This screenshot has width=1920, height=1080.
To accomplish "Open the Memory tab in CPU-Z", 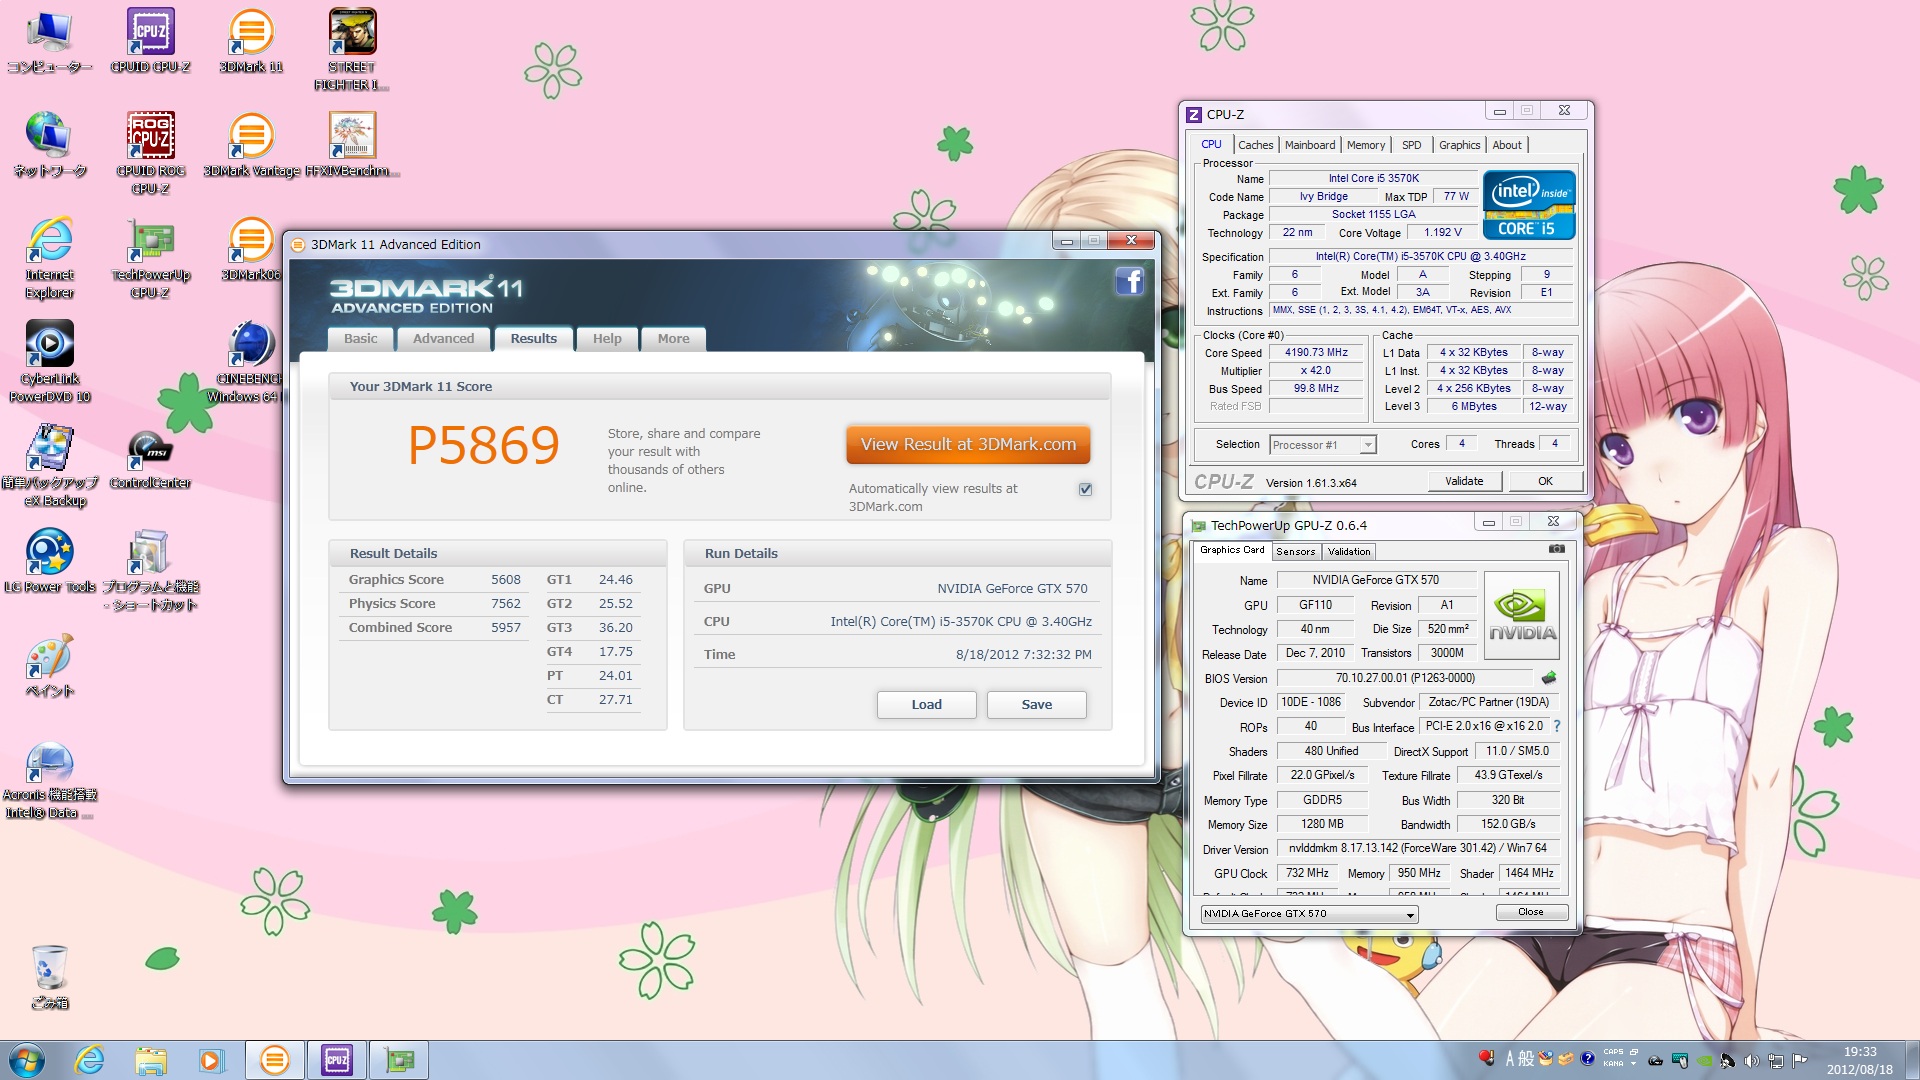I will point(1365,145).
